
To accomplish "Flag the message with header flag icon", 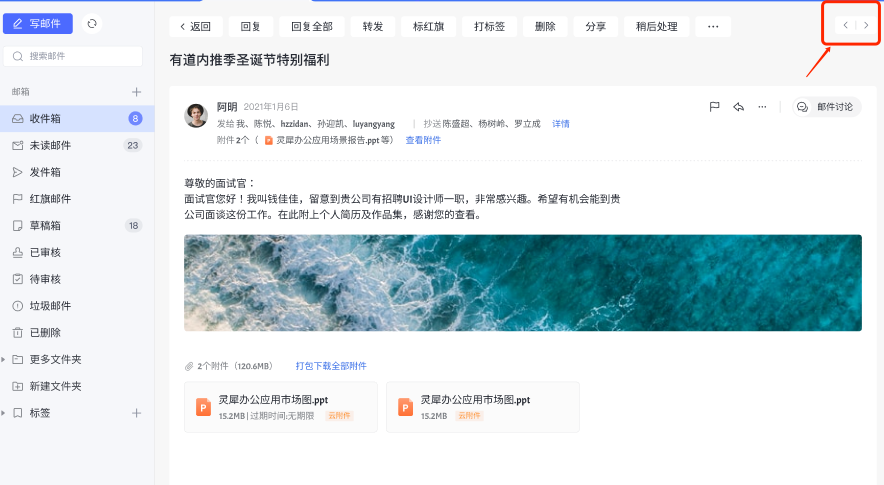I will [714, 107].
